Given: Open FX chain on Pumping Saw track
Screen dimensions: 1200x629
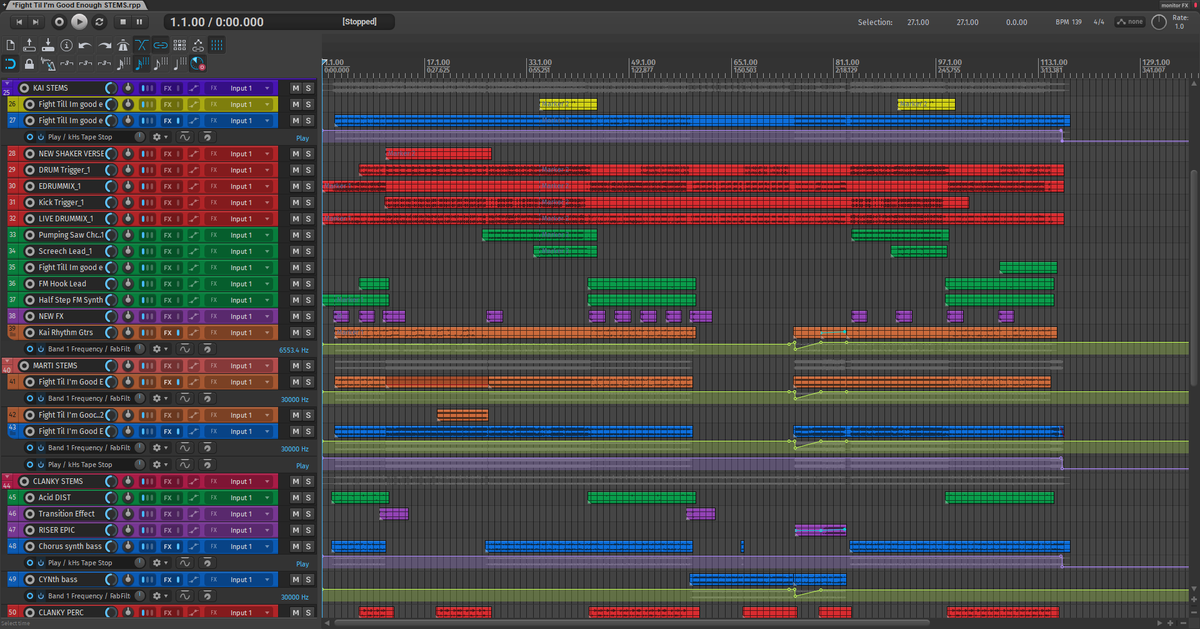Looking at the screenshot, I should (x=168, y=235).
